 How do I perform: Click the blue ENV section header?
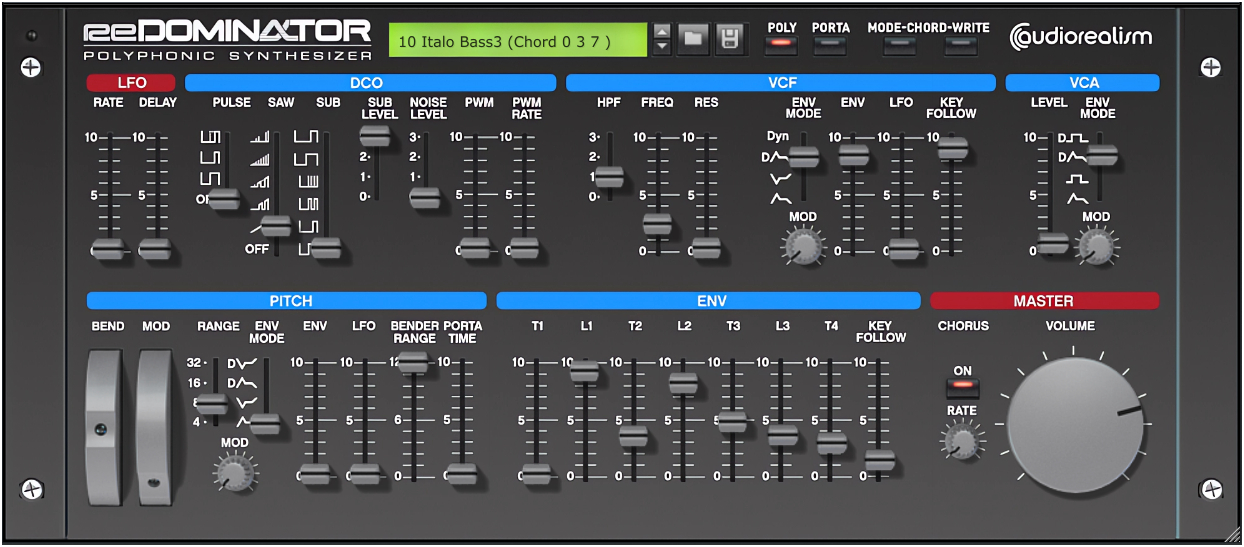708,301
